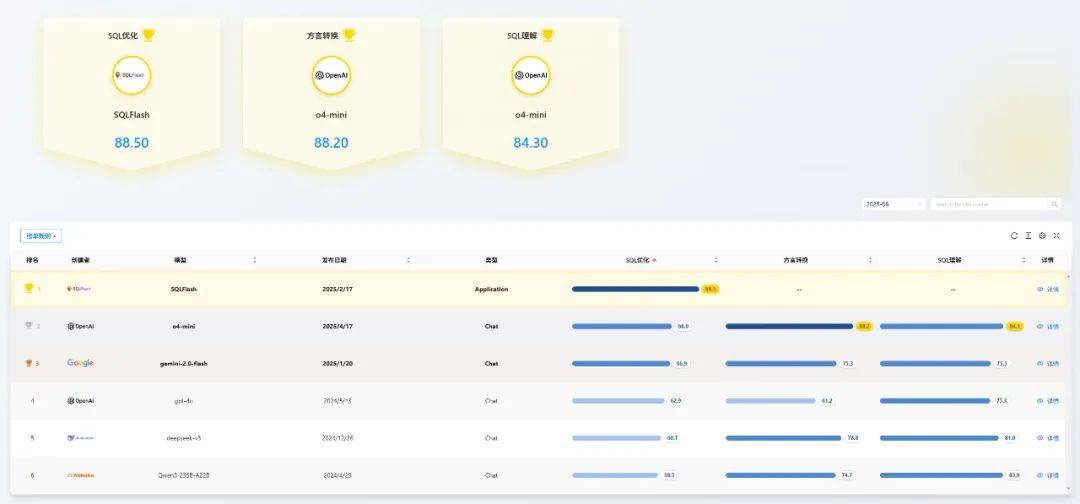1080x504 pixels.
Task: Click the trophy icon beside the SQL理解 card title
Action: [548, 35]
